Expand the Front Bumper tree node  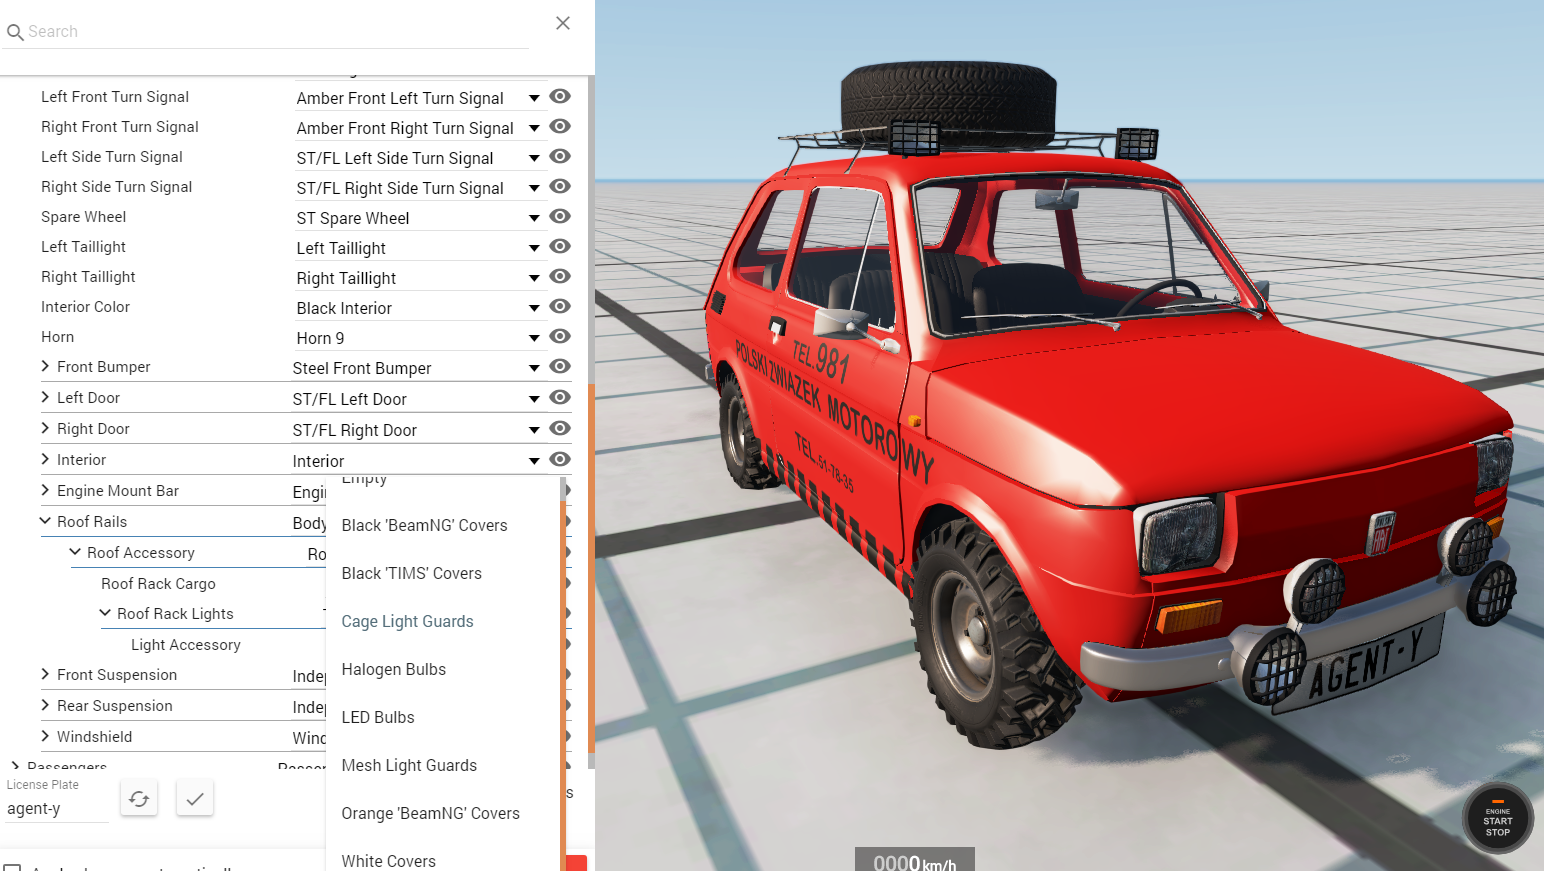point(45,366)
